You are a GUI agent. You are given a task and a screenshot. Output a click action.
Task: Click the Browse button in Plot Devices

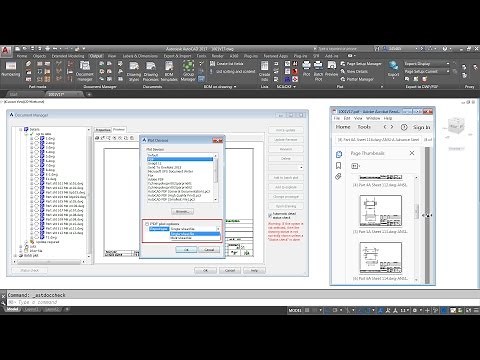(182, 212)
